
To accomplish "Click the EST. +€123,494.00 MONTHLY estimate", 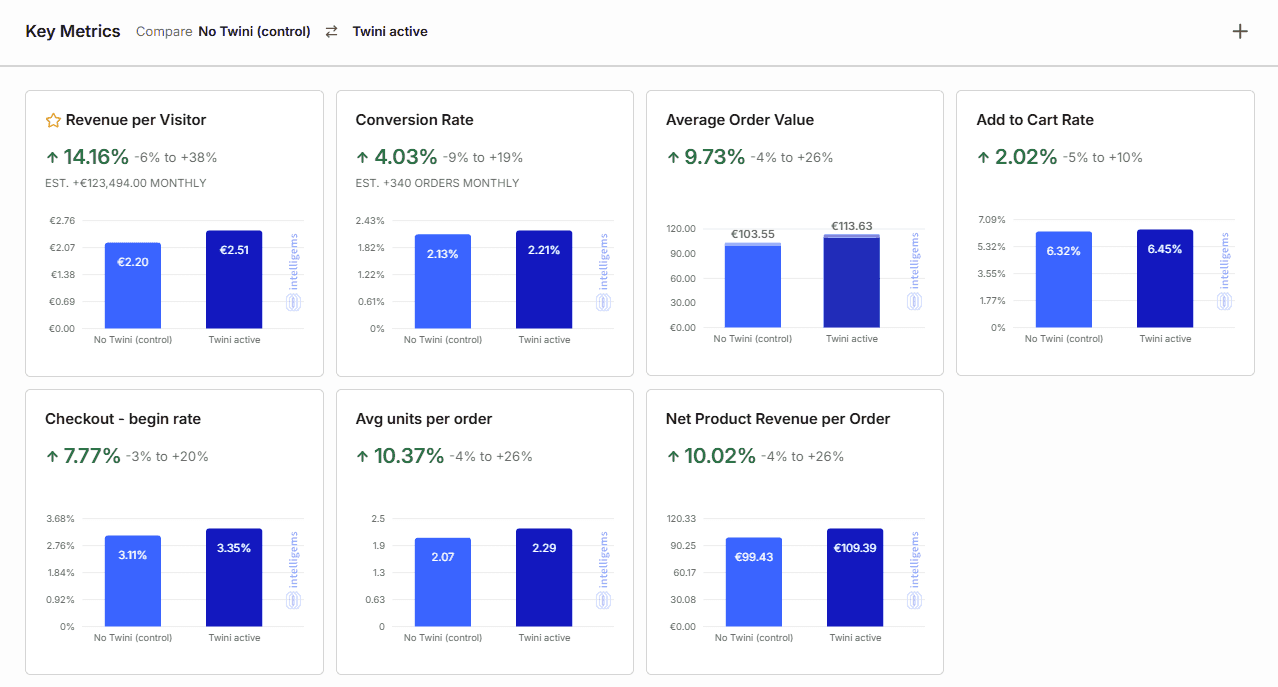I will click(x=126, y=183).
